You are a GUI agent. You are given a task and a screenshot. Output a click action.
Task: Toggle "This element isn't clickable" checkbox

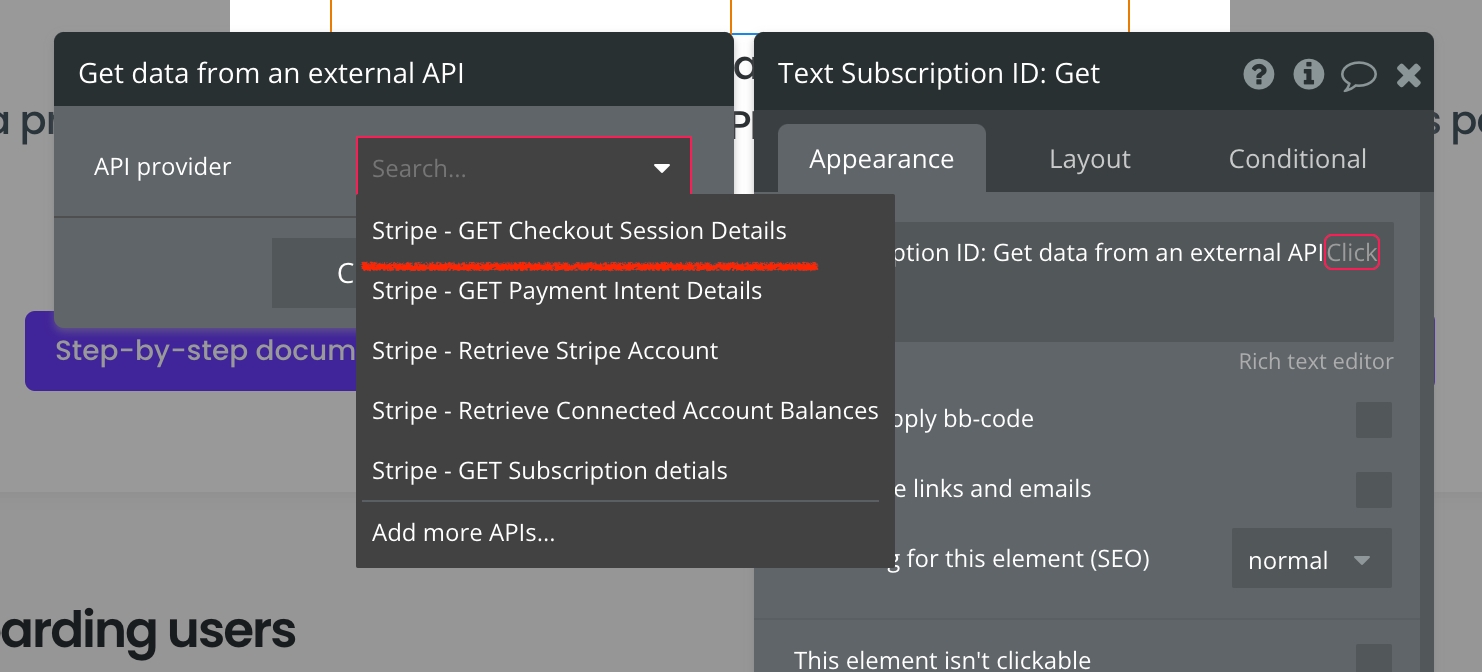click(x=1373, y=659)
